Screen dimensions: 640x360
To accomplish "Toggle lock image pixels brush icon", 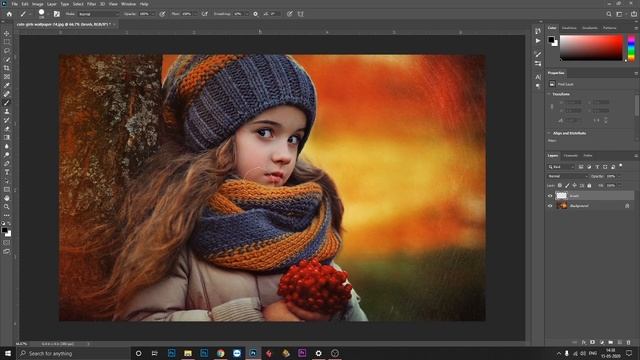I will 567,185.
